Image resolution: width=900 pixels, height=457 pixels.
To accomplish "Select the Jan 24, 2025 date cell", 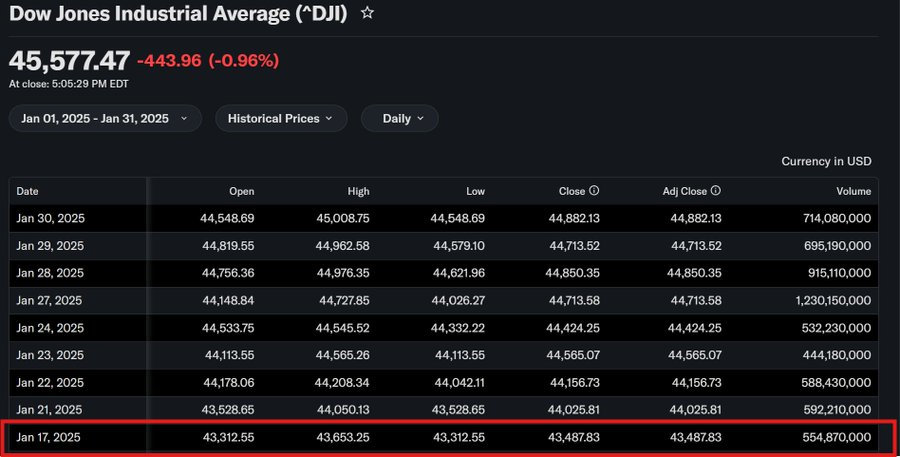I will tap(50, 328).
